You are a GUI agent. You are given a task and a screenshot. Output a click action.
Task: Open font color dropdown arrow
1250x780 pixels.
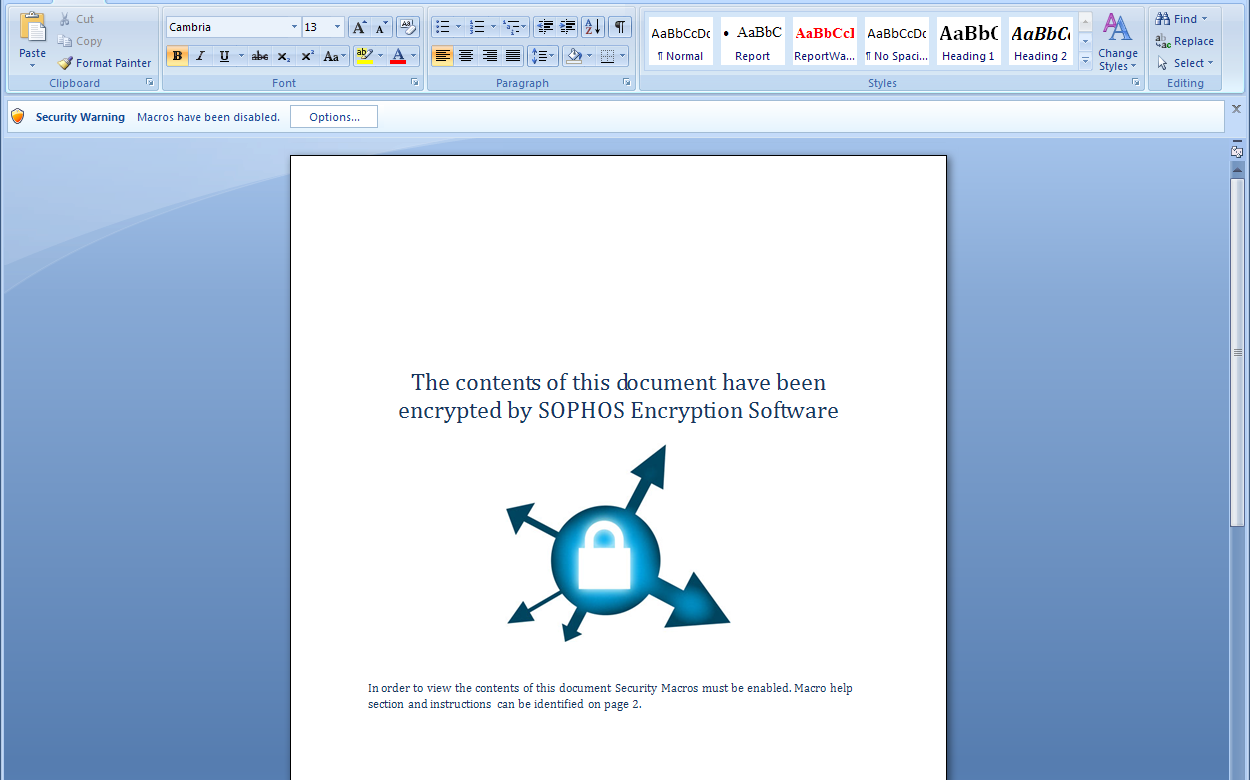click(413, 56)
